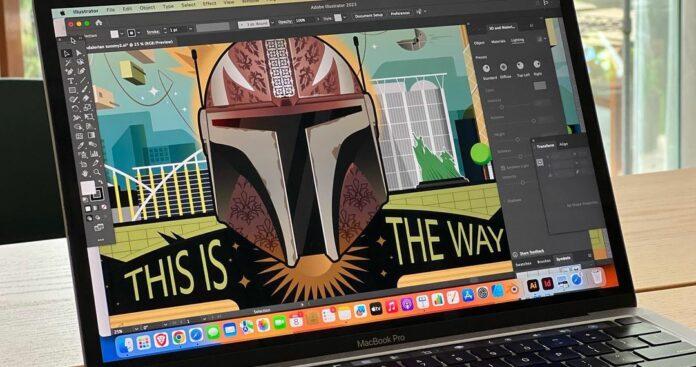Open the Object menu
Image resolution: width=696 pixels, height=367 pixels.
(147, 8)
